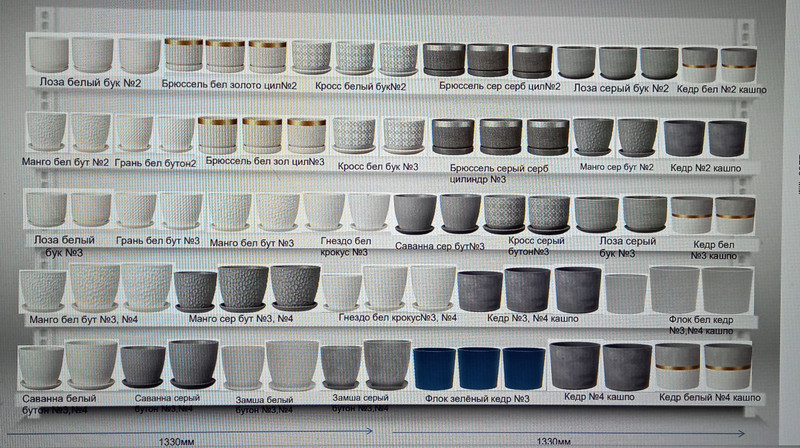The height and width of the screenshot is (448, 800).
Task: Click the 'Кросс бел бук №3' label
Action: [x=378, y=164]
